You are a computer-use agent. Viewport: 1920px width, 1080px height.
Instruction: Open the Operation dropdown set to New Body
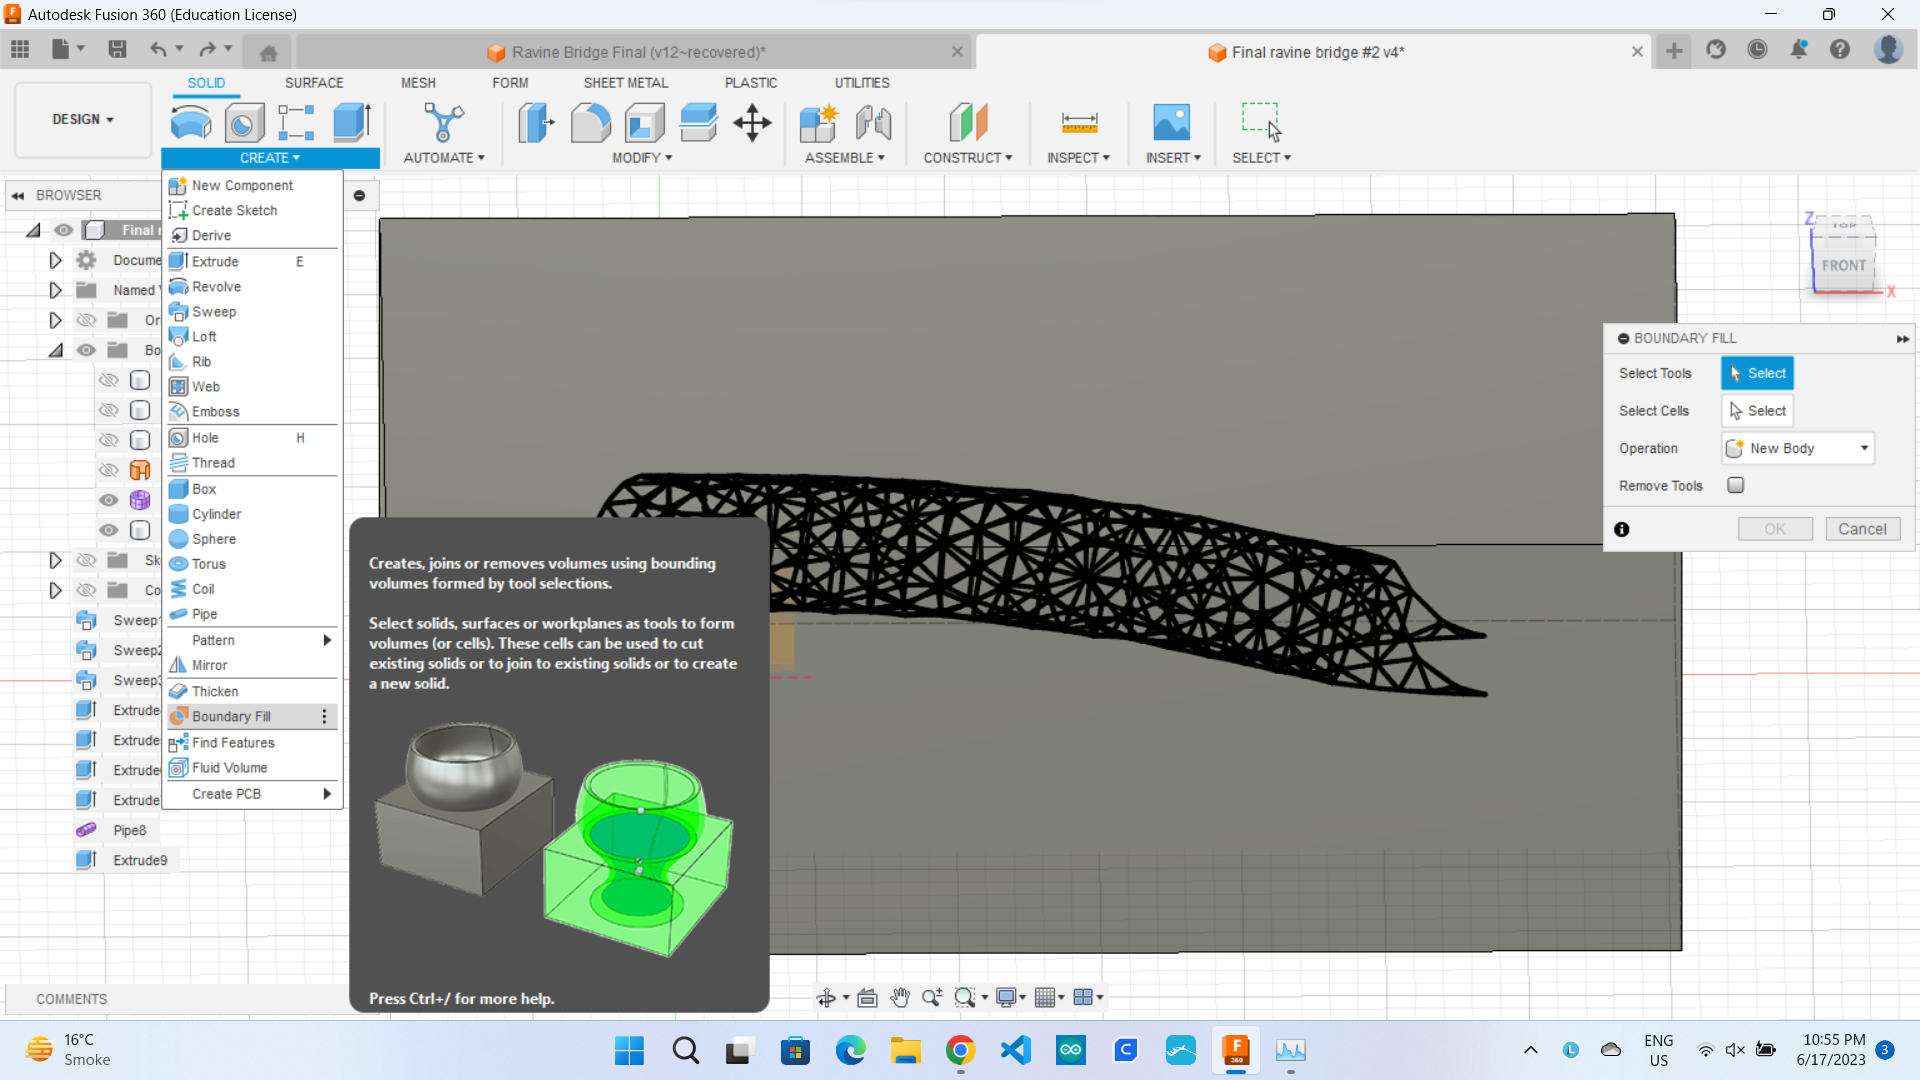pos(1797,448)
